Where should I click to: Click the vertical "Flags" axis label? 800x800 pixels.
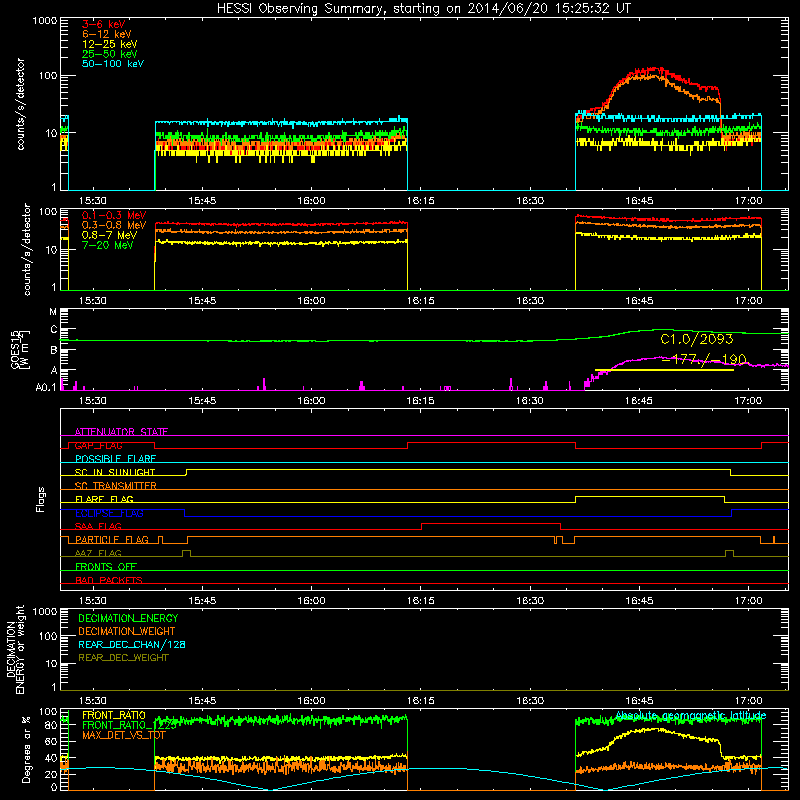click(41, 499)
